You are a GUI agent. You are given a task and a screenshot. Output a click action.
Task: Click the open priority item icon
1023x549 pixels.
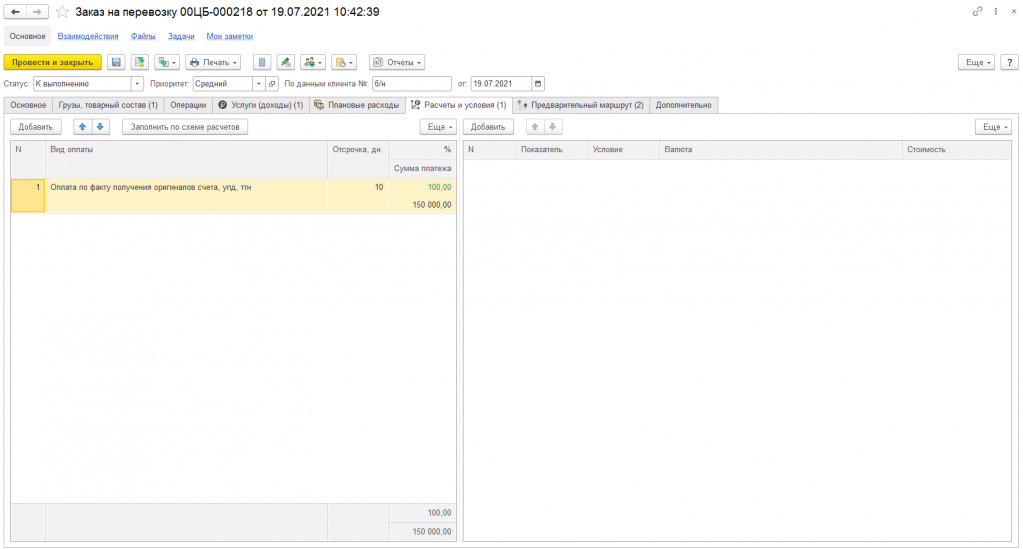272,84
